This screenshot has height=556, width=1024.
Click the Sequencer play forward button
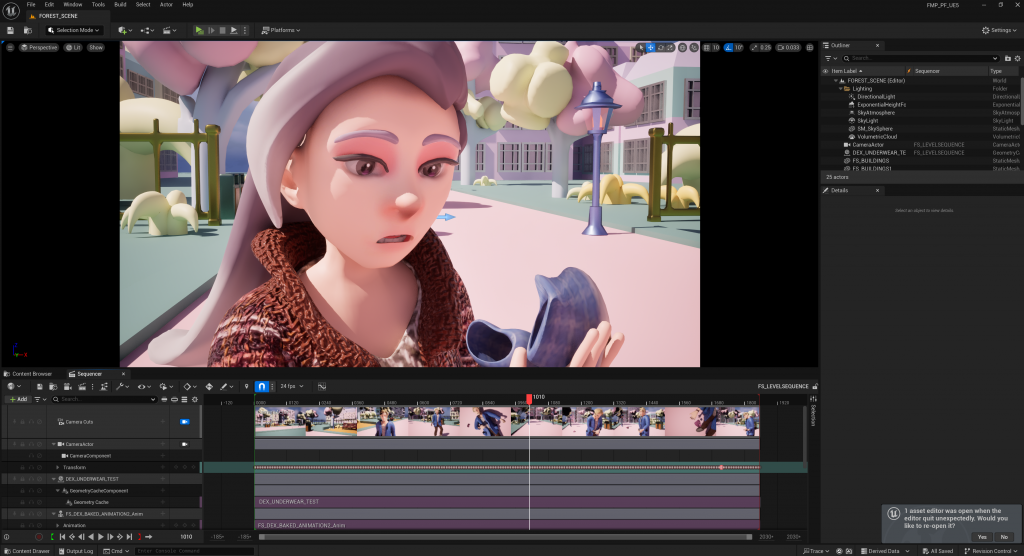tap(101, 537)
